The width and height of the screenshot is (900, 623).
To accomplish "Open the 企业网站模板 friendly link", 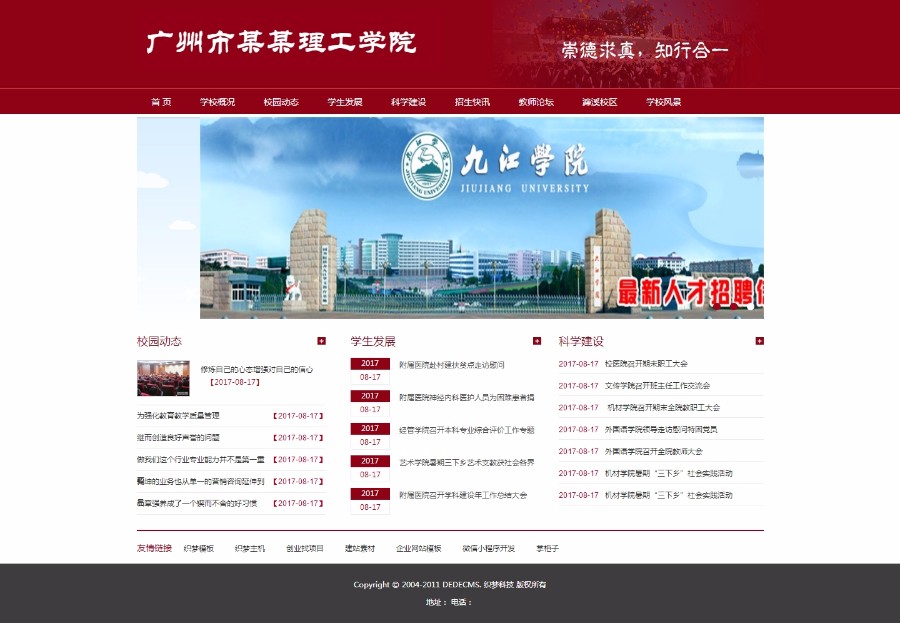I will [418, 548].
